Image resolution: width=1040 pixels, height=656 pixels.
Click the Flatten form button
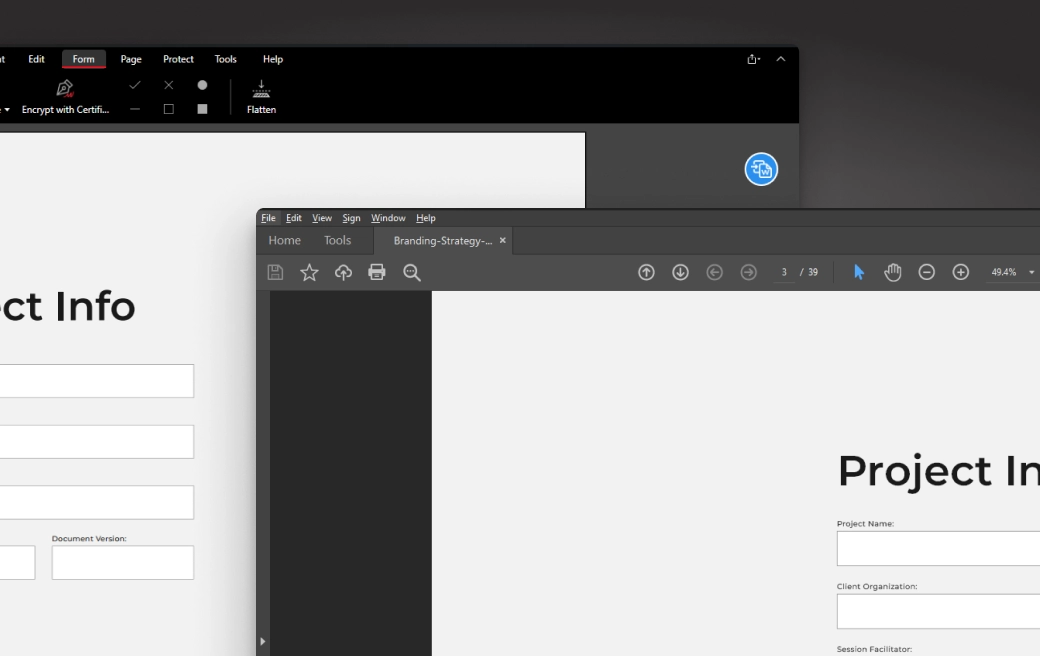[x=261, y=98]
